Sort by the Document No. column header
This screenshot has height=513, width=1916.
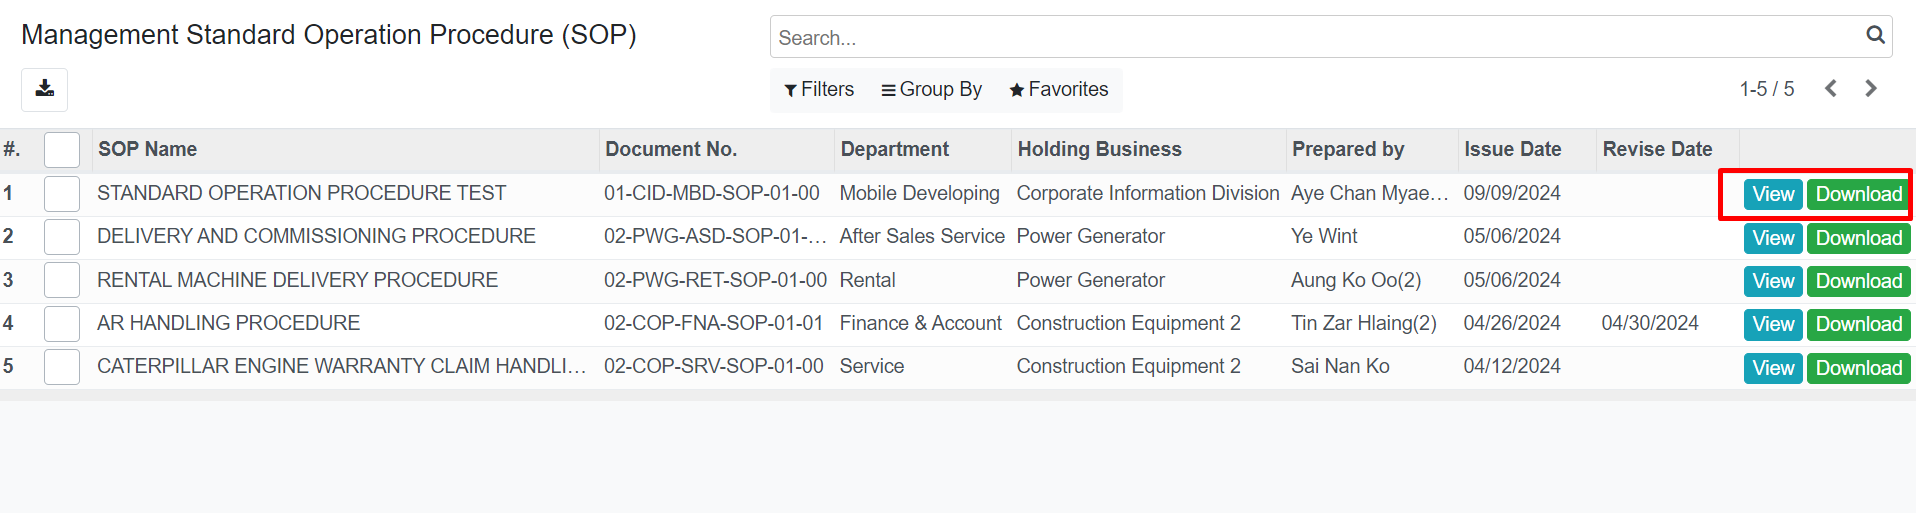pos(671,149)
